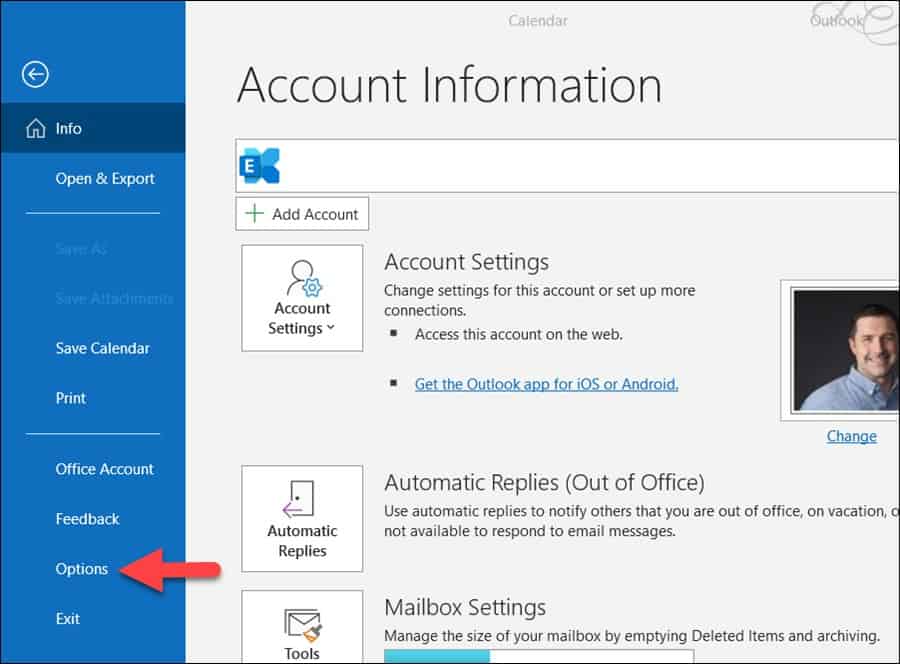900x664 pixels.
Task: Click the Tools envelope broom icon
Action: (303, 625)
